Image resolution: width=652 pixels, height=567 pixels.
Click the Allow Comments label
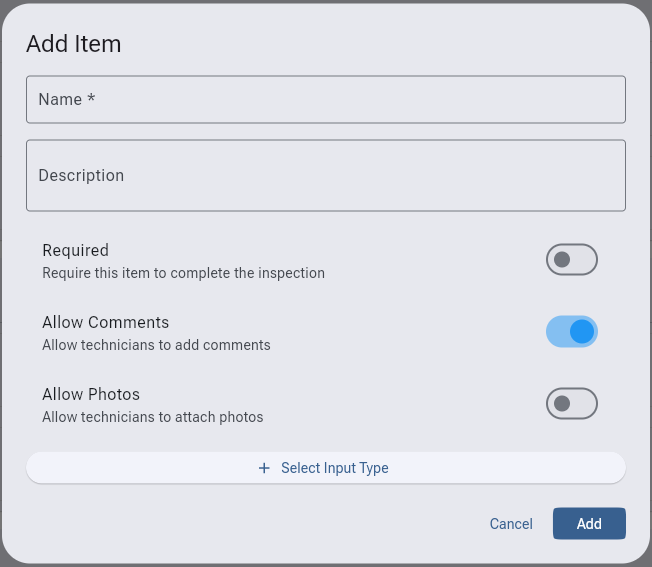(x=106, y=322)
